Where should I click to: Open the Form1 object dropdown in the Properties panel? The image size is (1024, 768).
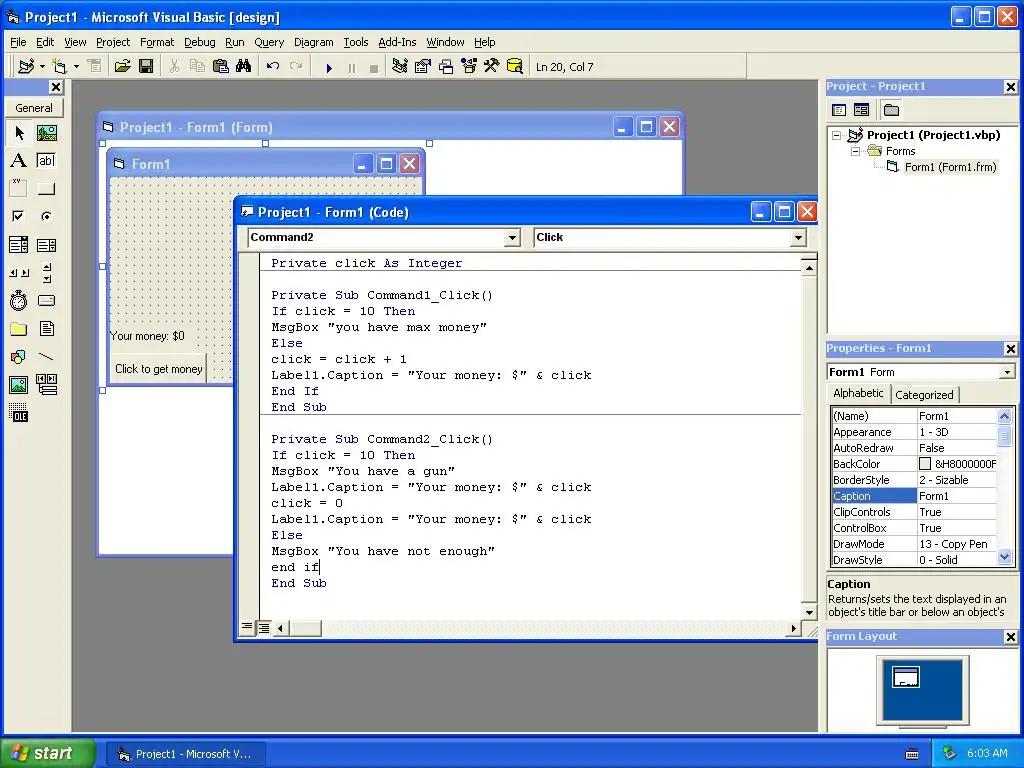click(1007, 372)
